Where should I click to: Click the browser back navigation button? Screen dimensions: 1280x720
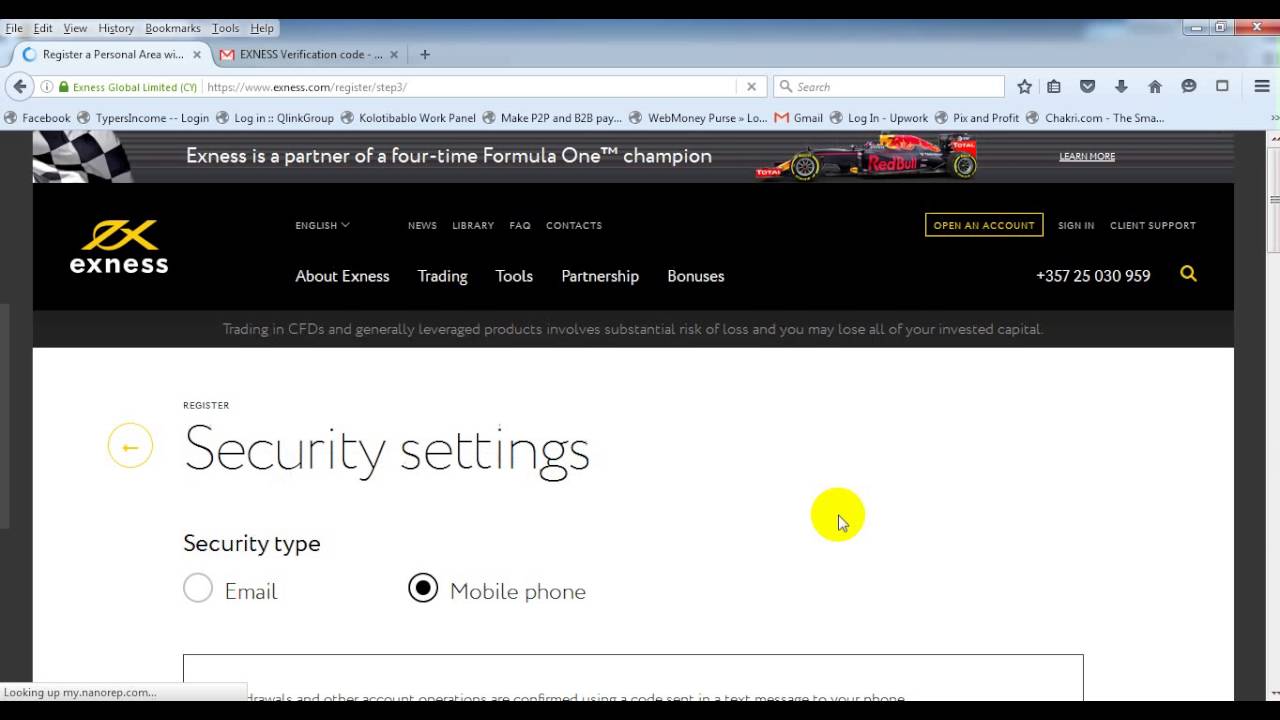click(x=20, y=87)
